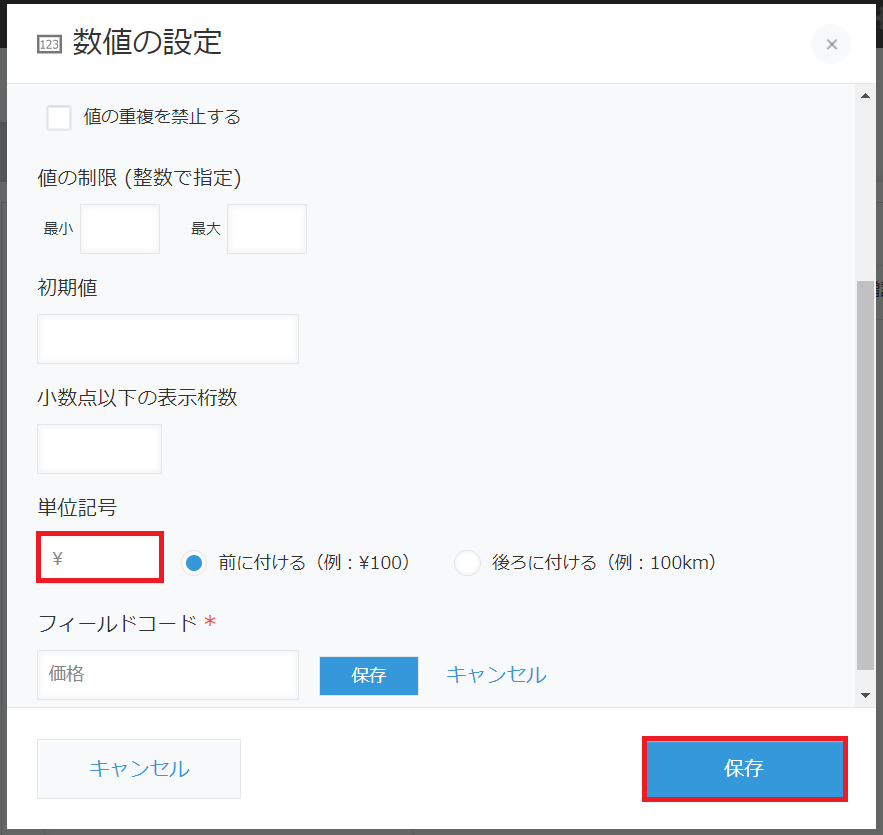Close the 数値の設定 dialog with X

[831, 44]
